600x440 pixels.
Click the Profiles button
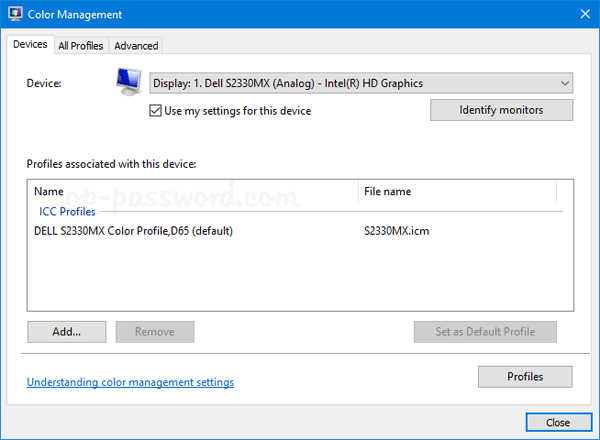tap(525, 377)
